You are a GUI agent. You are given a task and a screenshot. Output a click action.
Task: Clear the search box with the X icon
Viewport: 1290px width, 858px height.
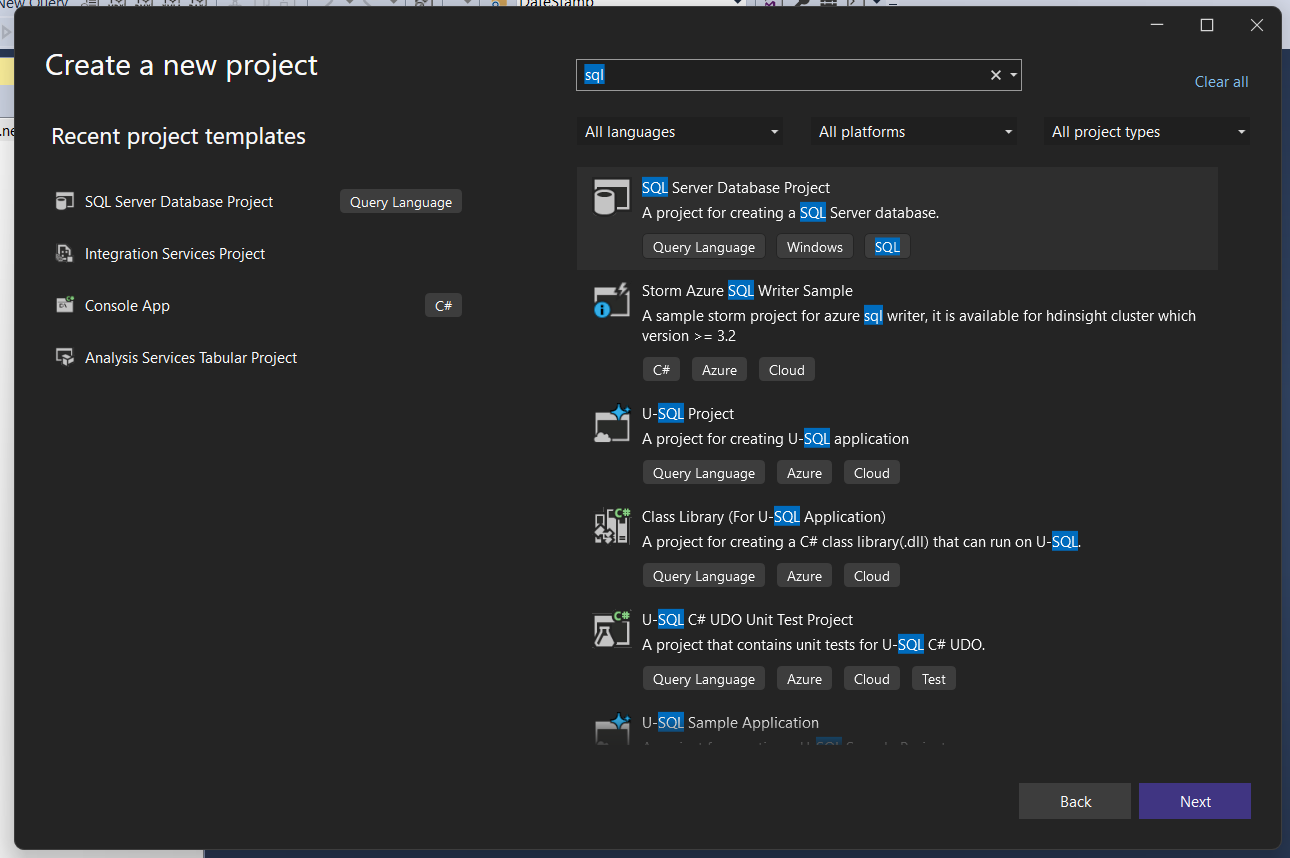coord(996,75)
